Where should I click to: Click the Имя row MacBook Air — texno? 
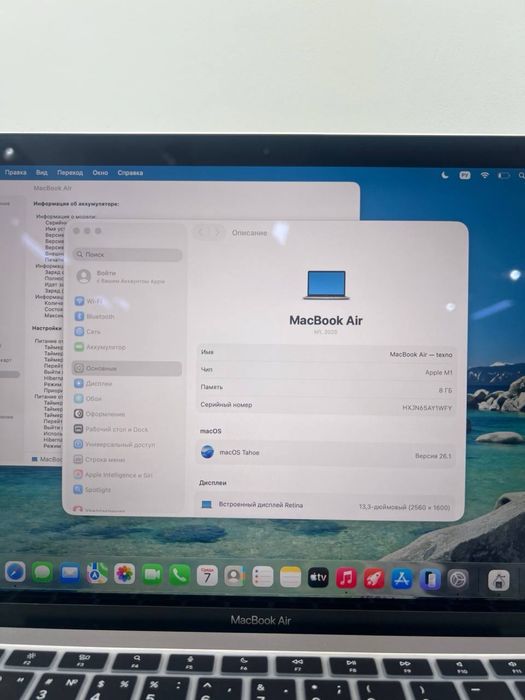click(326, 353)
